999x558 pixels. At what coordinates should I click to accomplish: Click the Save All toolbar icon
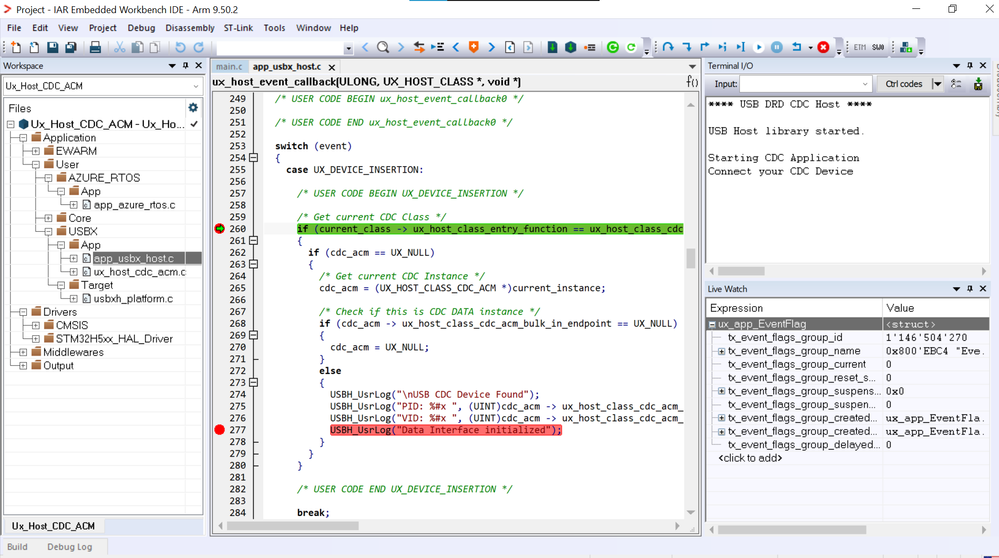click(71, 47)
